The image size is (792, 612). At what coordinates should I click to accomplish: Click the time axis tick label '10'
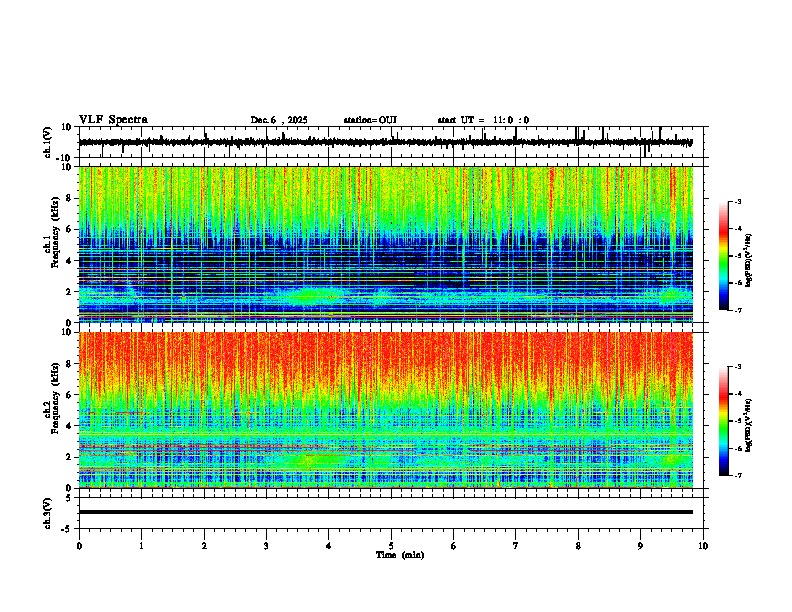(x=703, y=546)
